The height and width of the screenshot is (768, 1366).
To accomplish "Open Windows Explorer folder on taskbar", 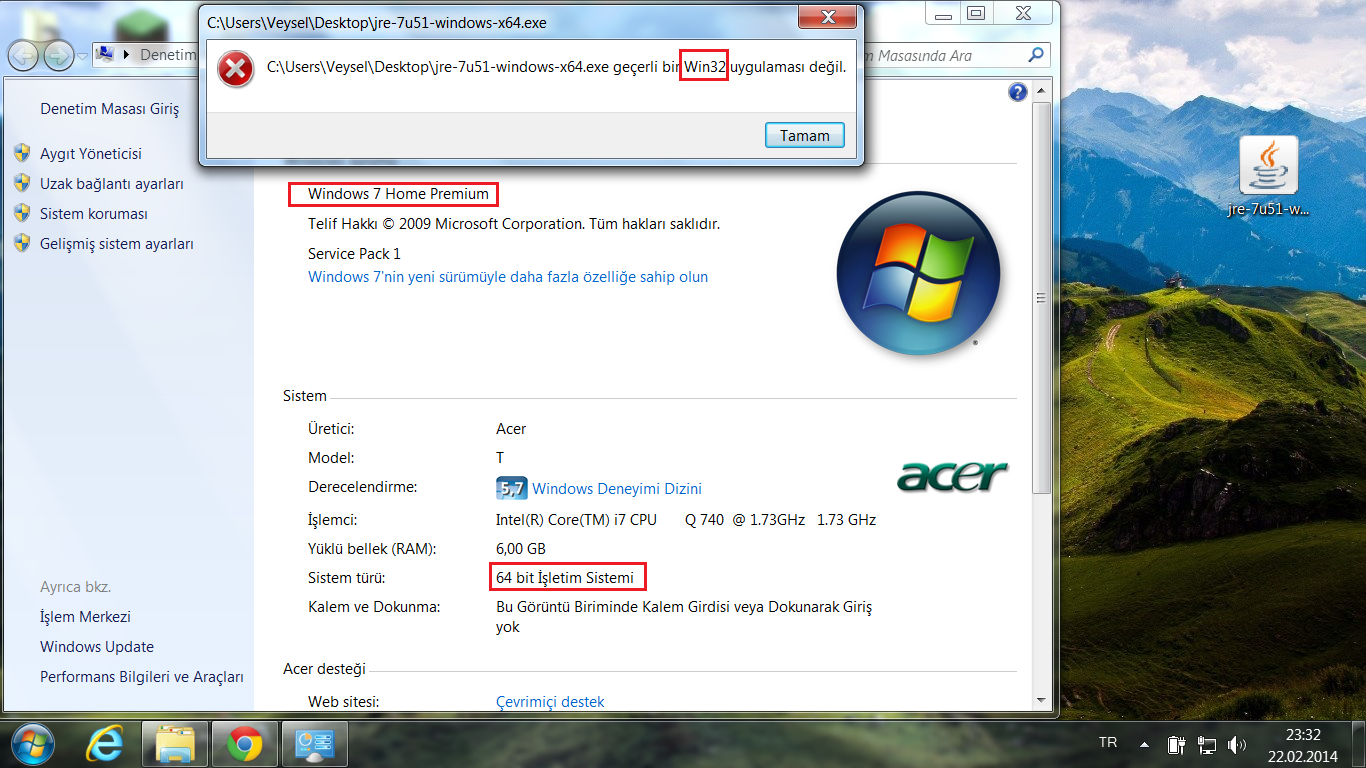I will (x=175, y=743).
